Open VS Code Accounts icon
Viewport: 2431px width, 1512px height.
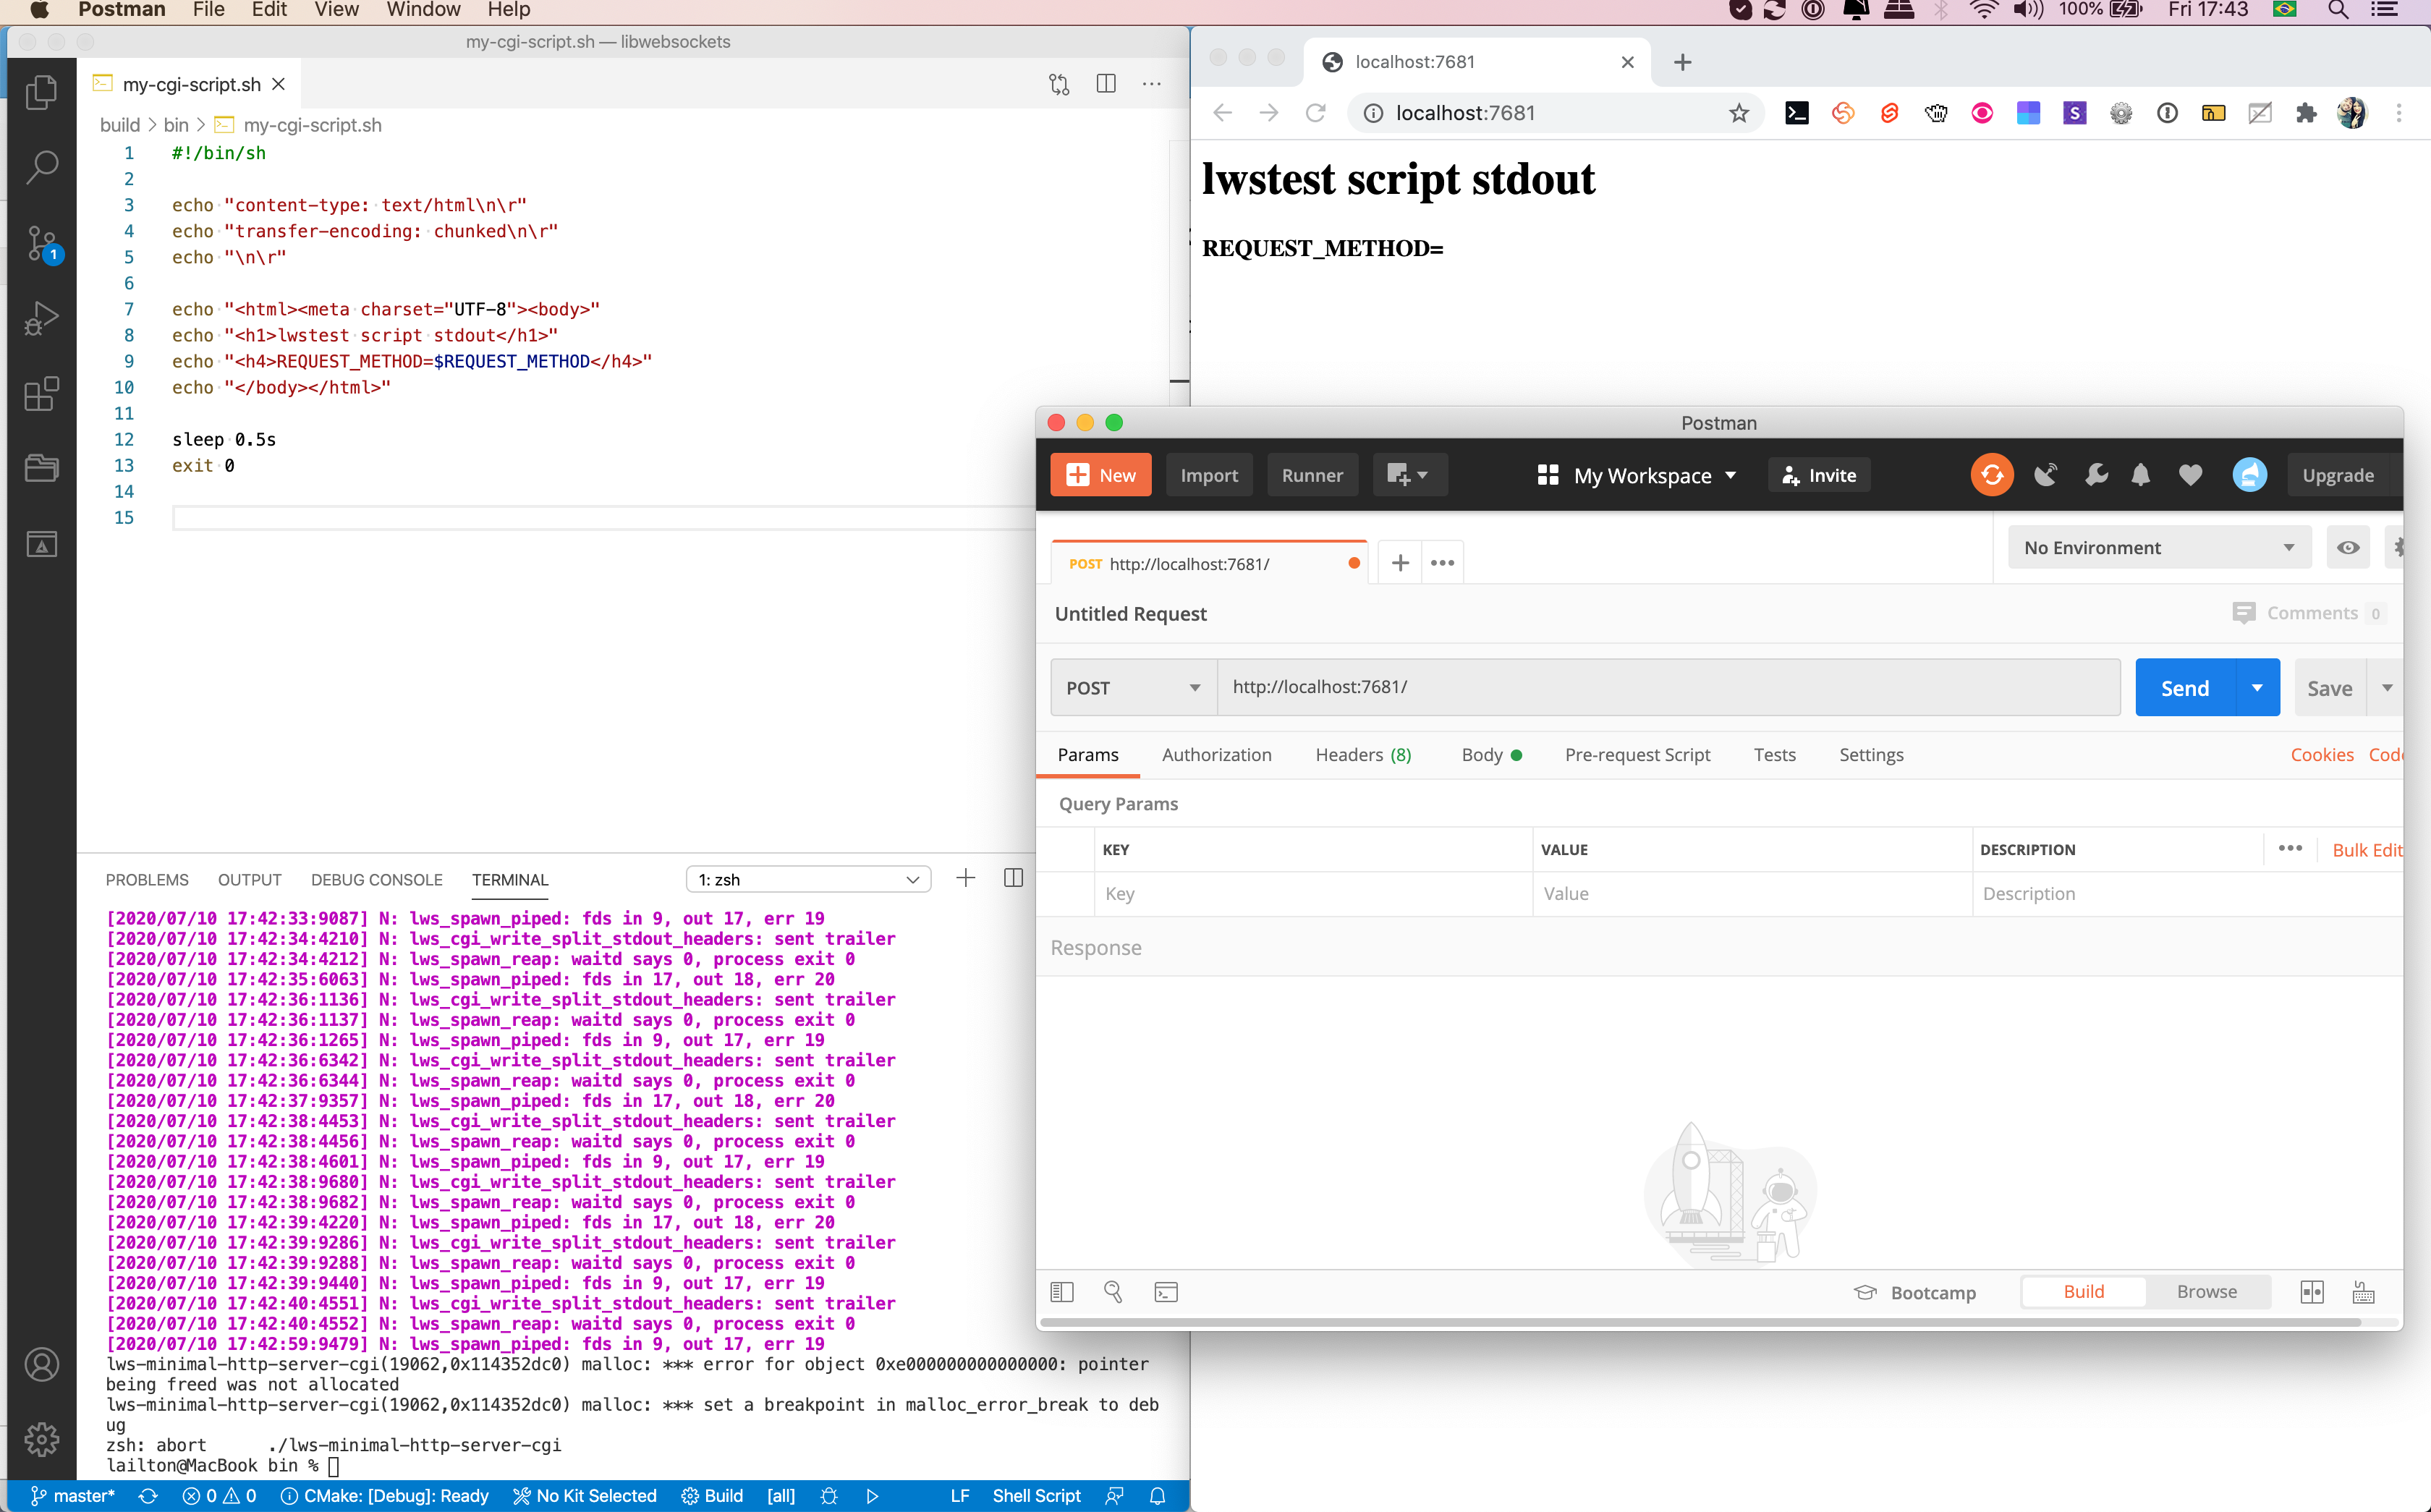point(41,1365)
